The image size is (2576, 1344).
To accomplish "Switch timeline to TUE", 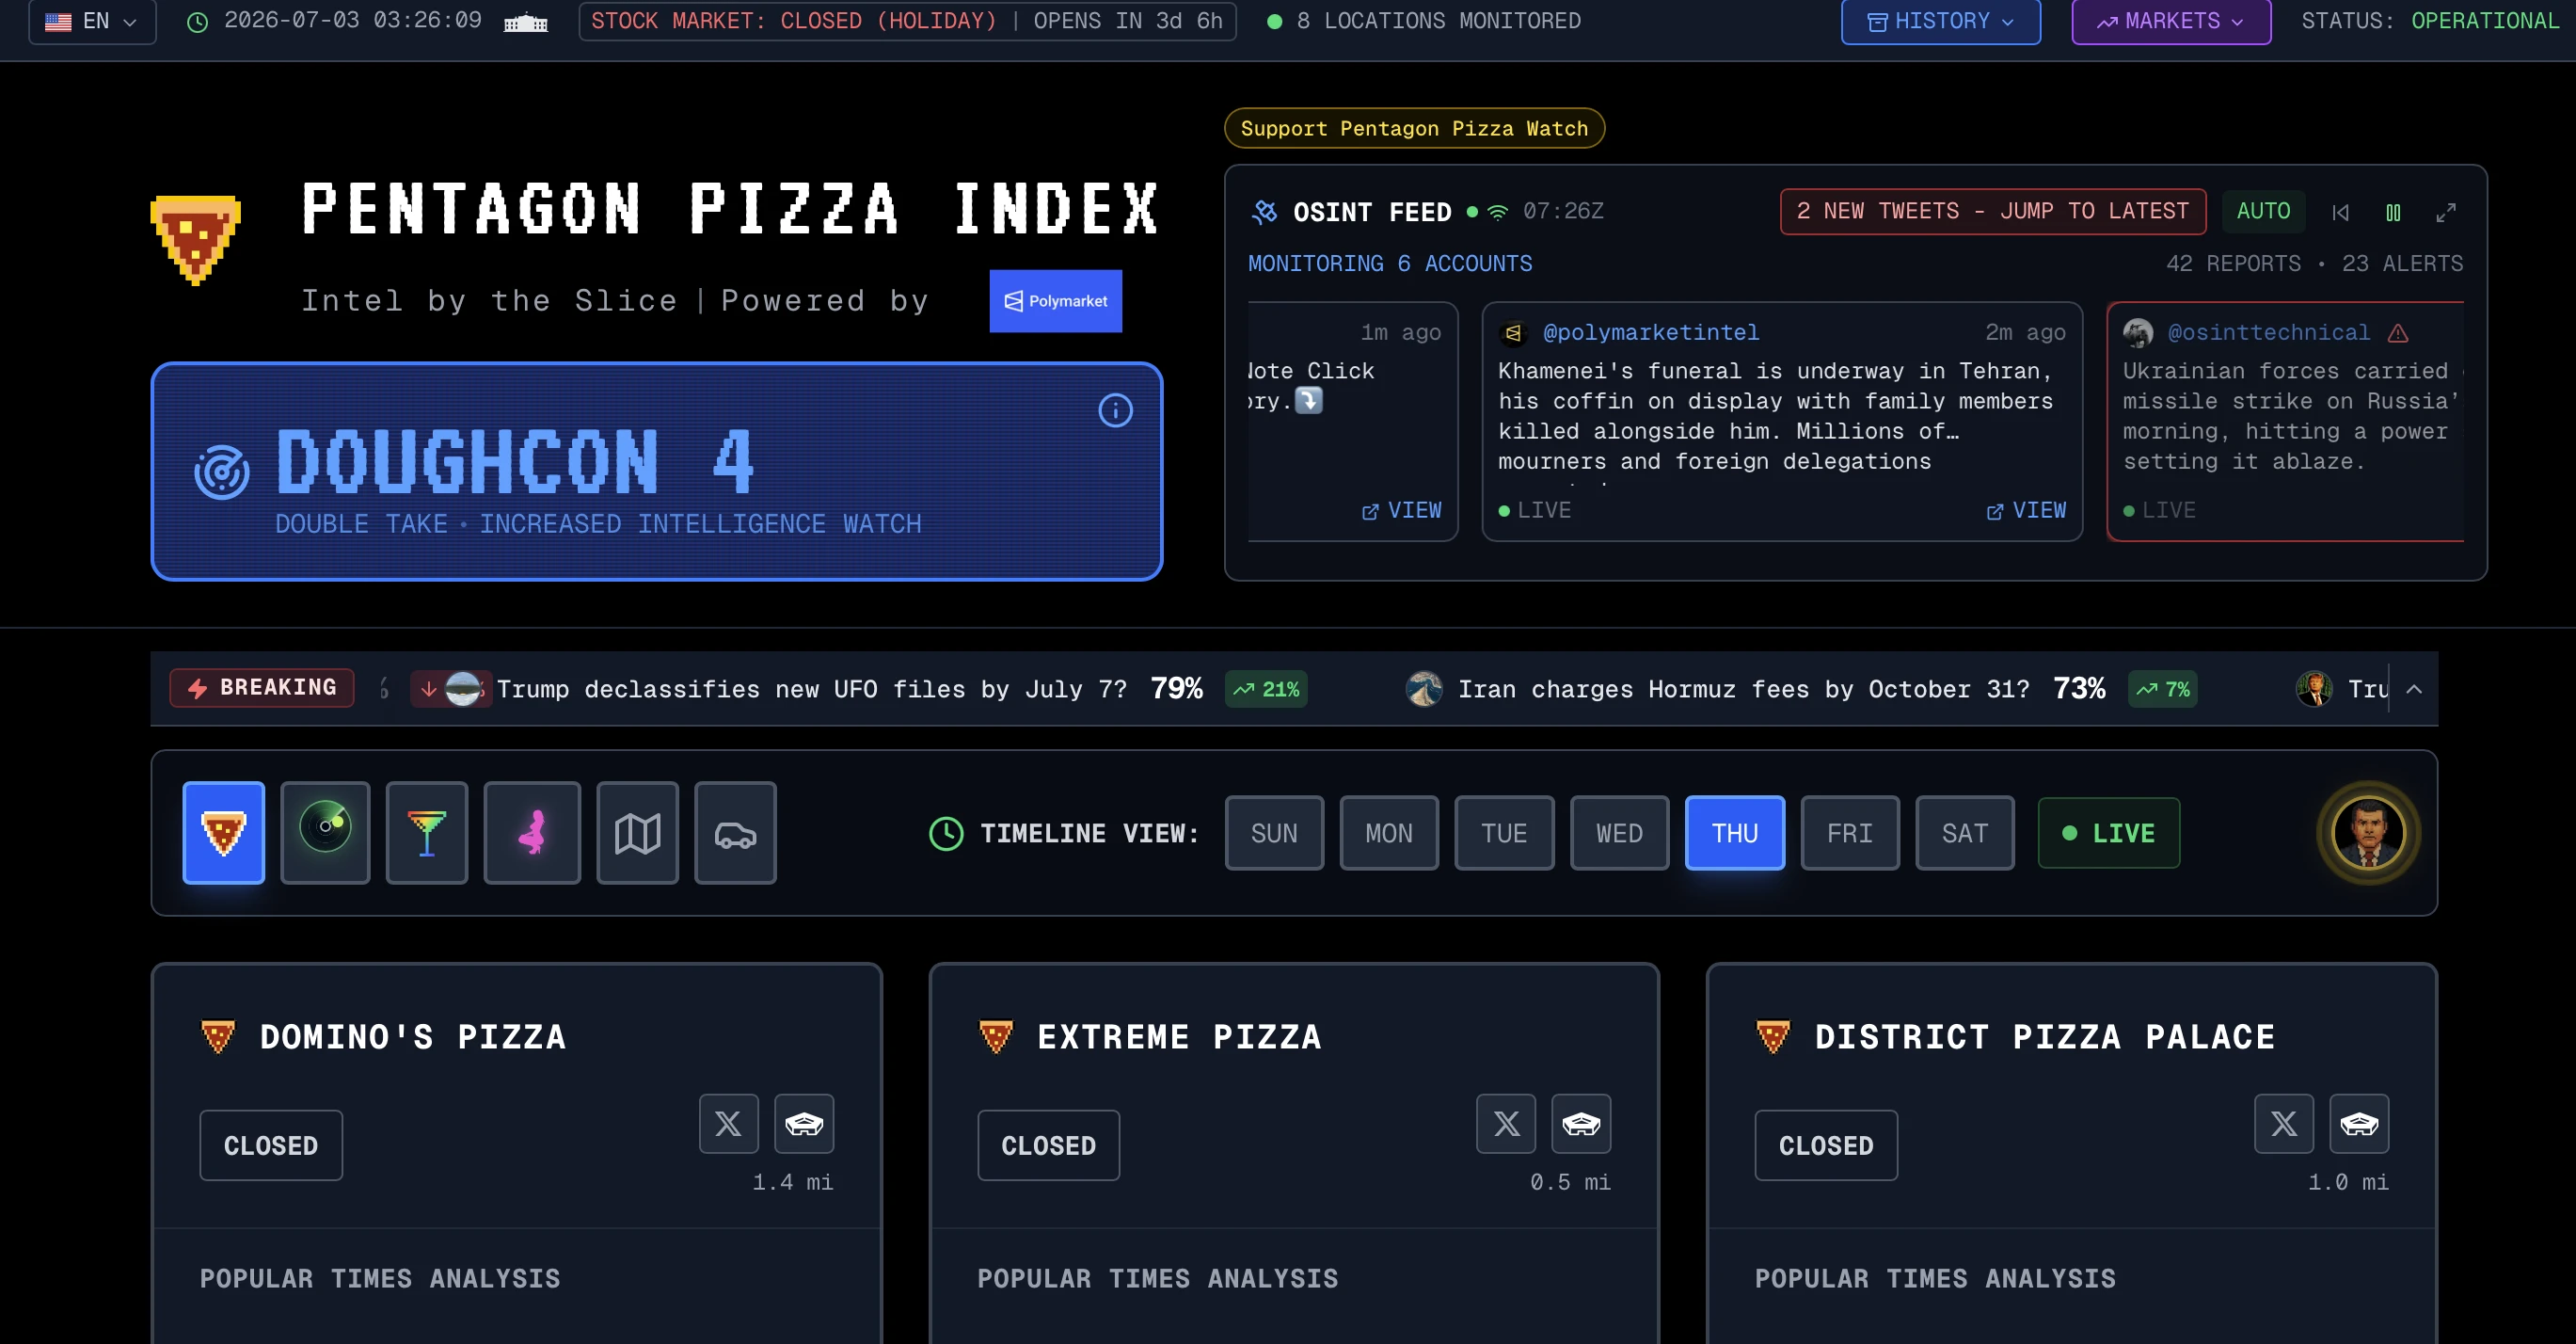I will tap(1504, 833).
